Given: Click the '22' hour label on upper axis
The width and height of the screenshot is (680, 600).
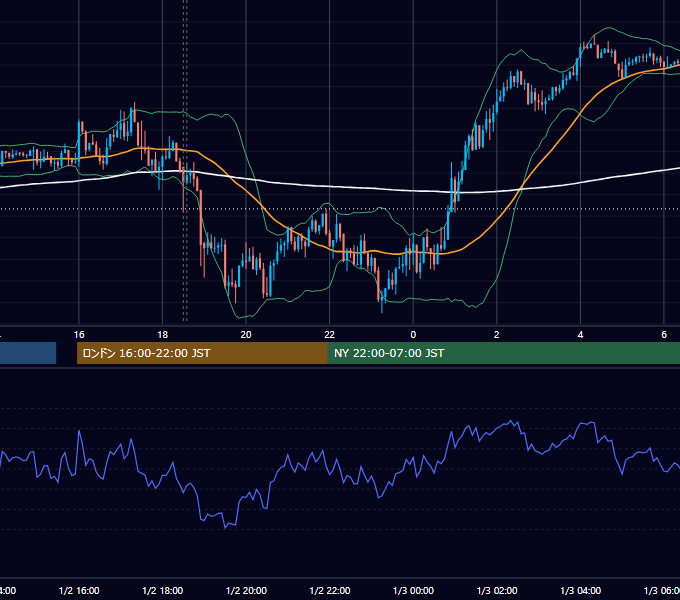Looking at the screenshot, I should (x=330, y=335).
